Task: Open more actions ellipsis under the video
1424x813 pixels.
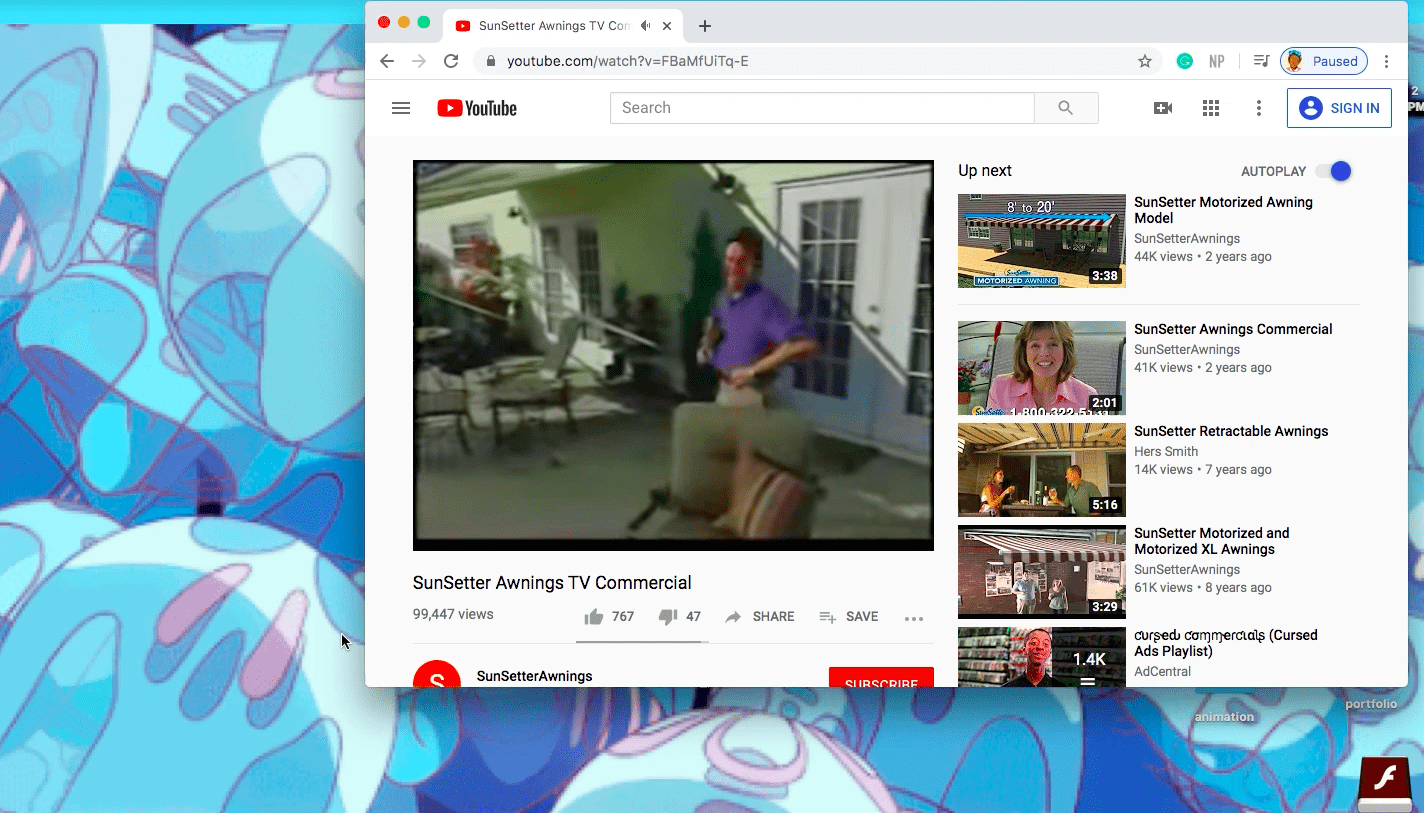Action: click(914, 618)
